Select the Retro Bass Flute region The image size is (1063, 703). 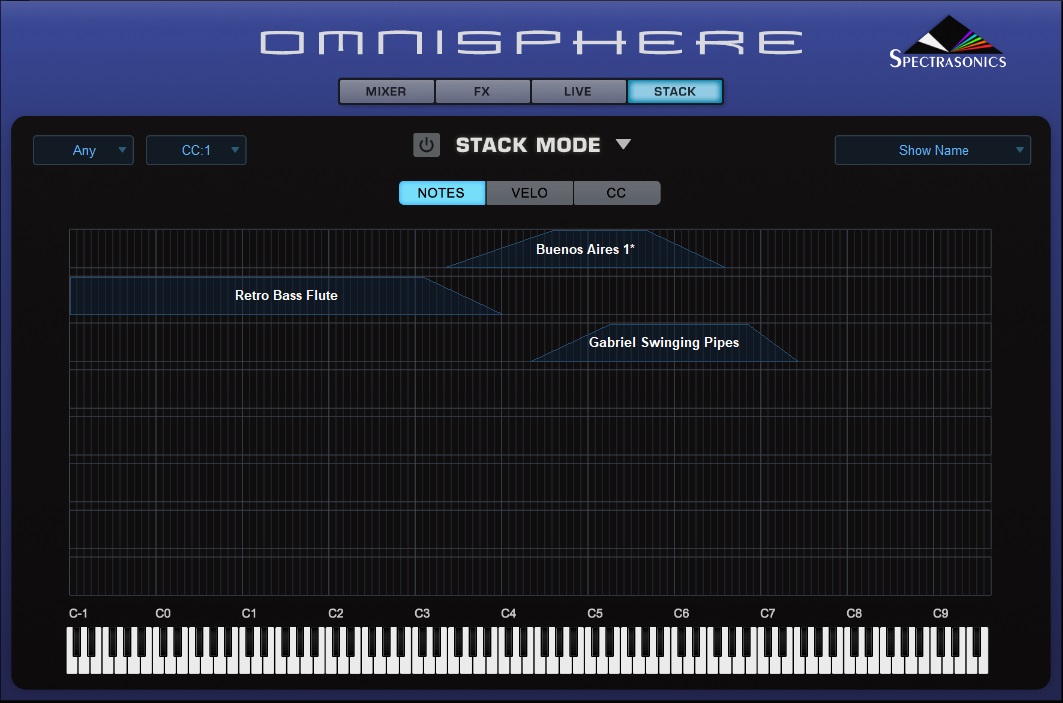285,296
